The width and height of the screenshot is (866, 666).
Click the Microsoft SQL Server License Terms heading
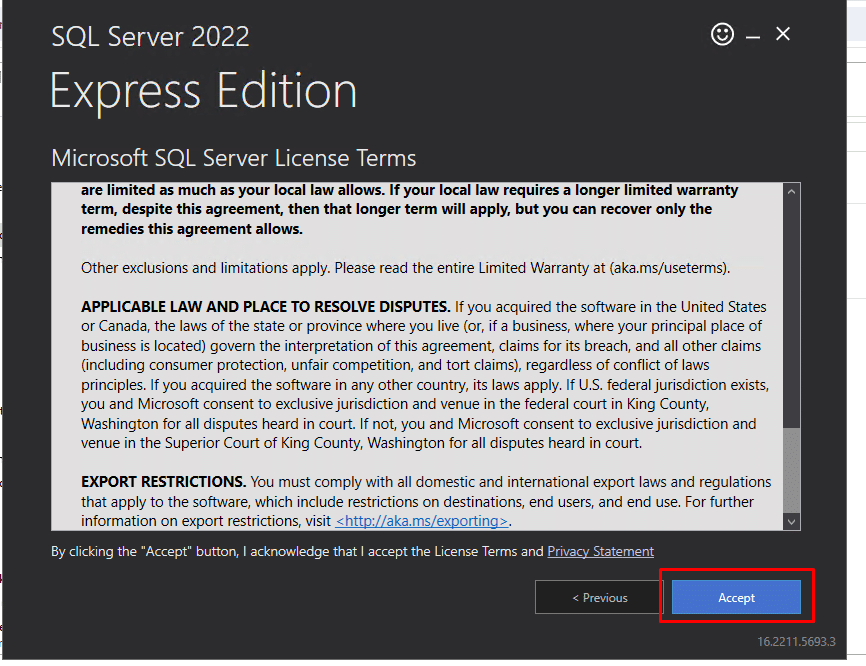point(234,158)
